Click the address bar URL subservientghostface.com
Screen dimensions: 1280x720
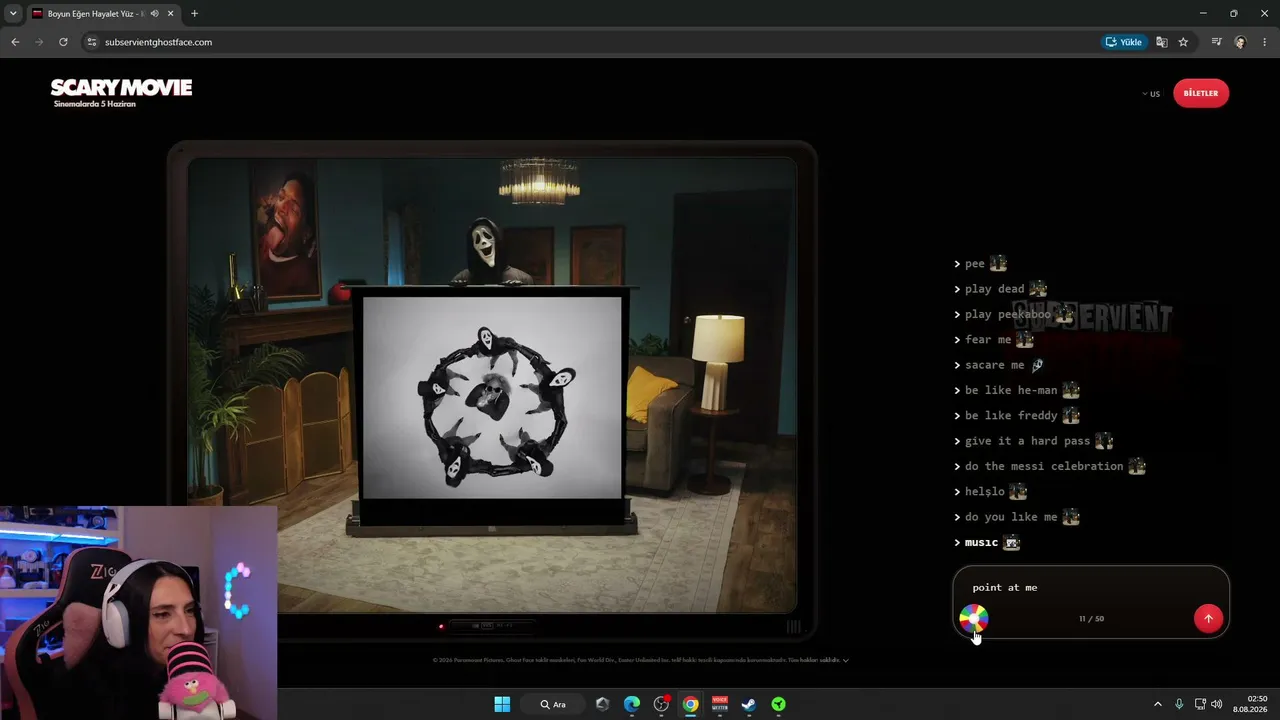[x=158, y=42]
